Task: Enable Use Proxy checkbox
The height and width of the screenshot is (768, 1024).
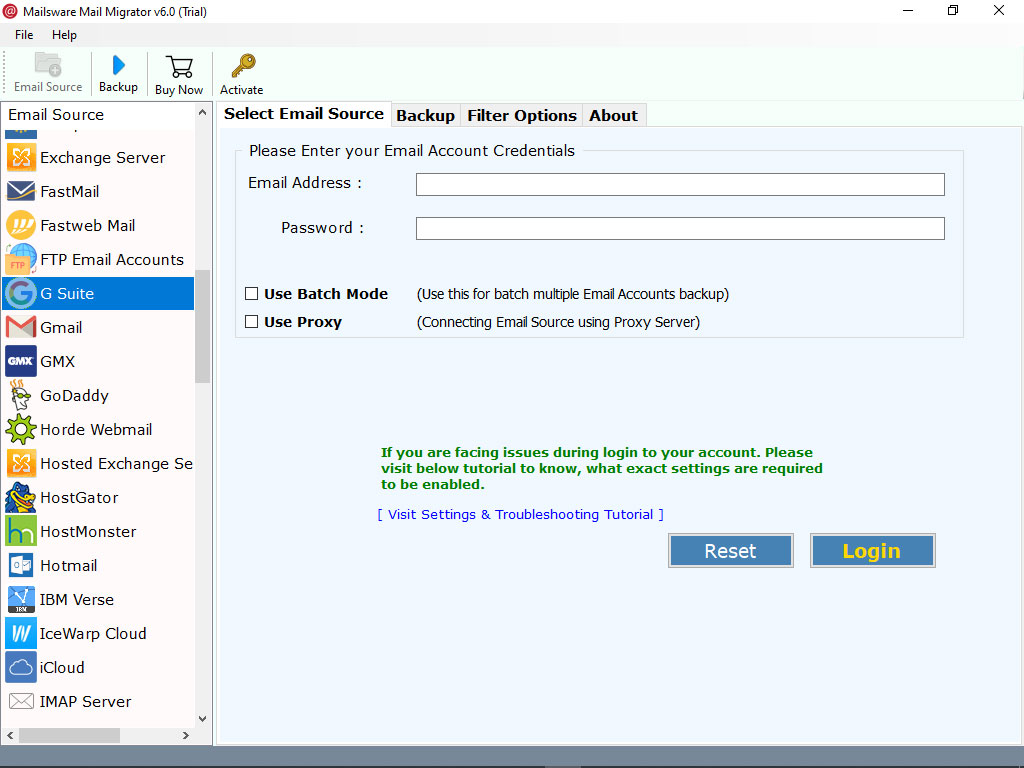Action: pos(251,321)
